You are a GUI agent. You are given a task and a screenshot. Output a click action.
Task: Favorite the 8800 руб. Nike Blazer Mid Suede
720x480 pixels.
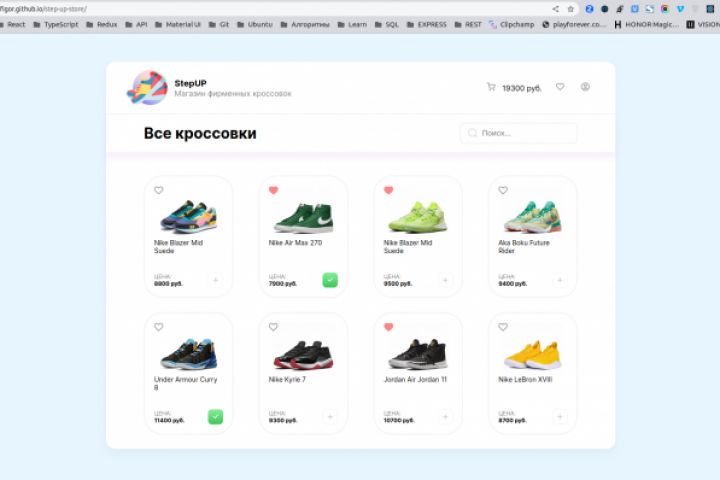(158, 190)
